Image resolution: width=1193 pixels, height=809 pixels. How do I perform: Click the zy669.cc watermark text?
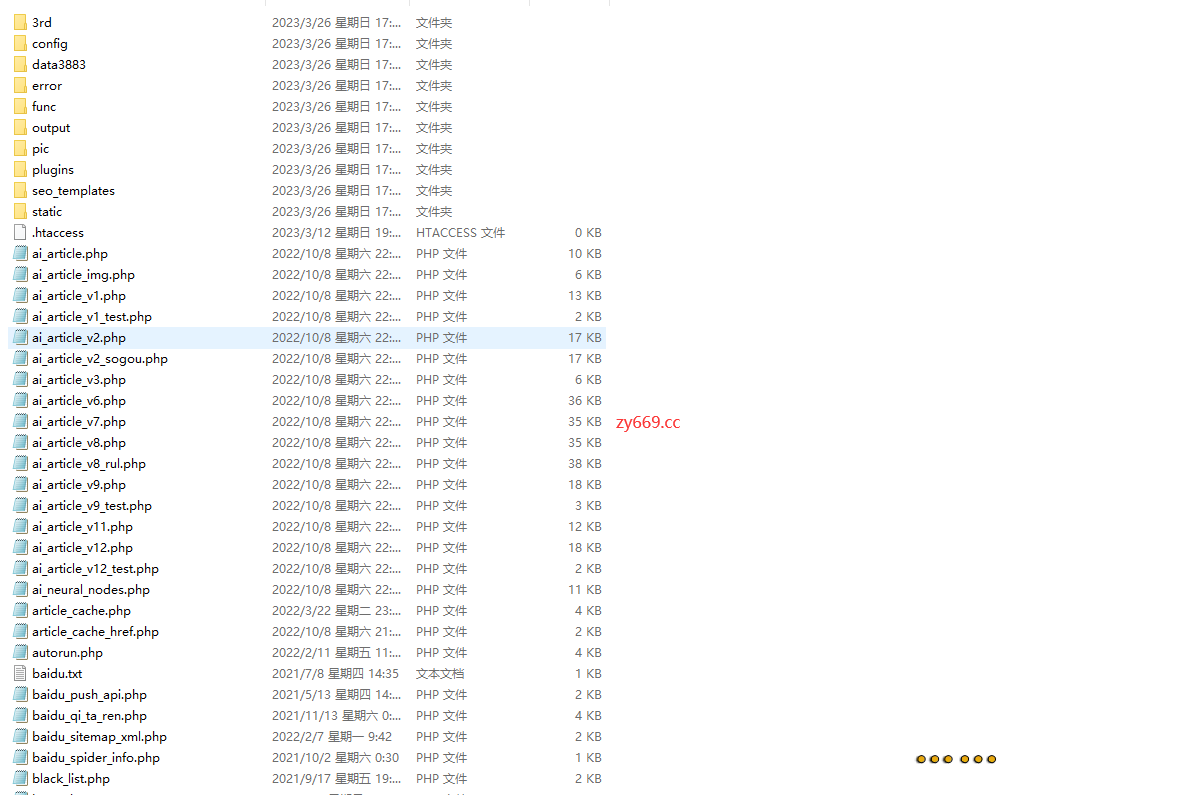click(648, 422)
